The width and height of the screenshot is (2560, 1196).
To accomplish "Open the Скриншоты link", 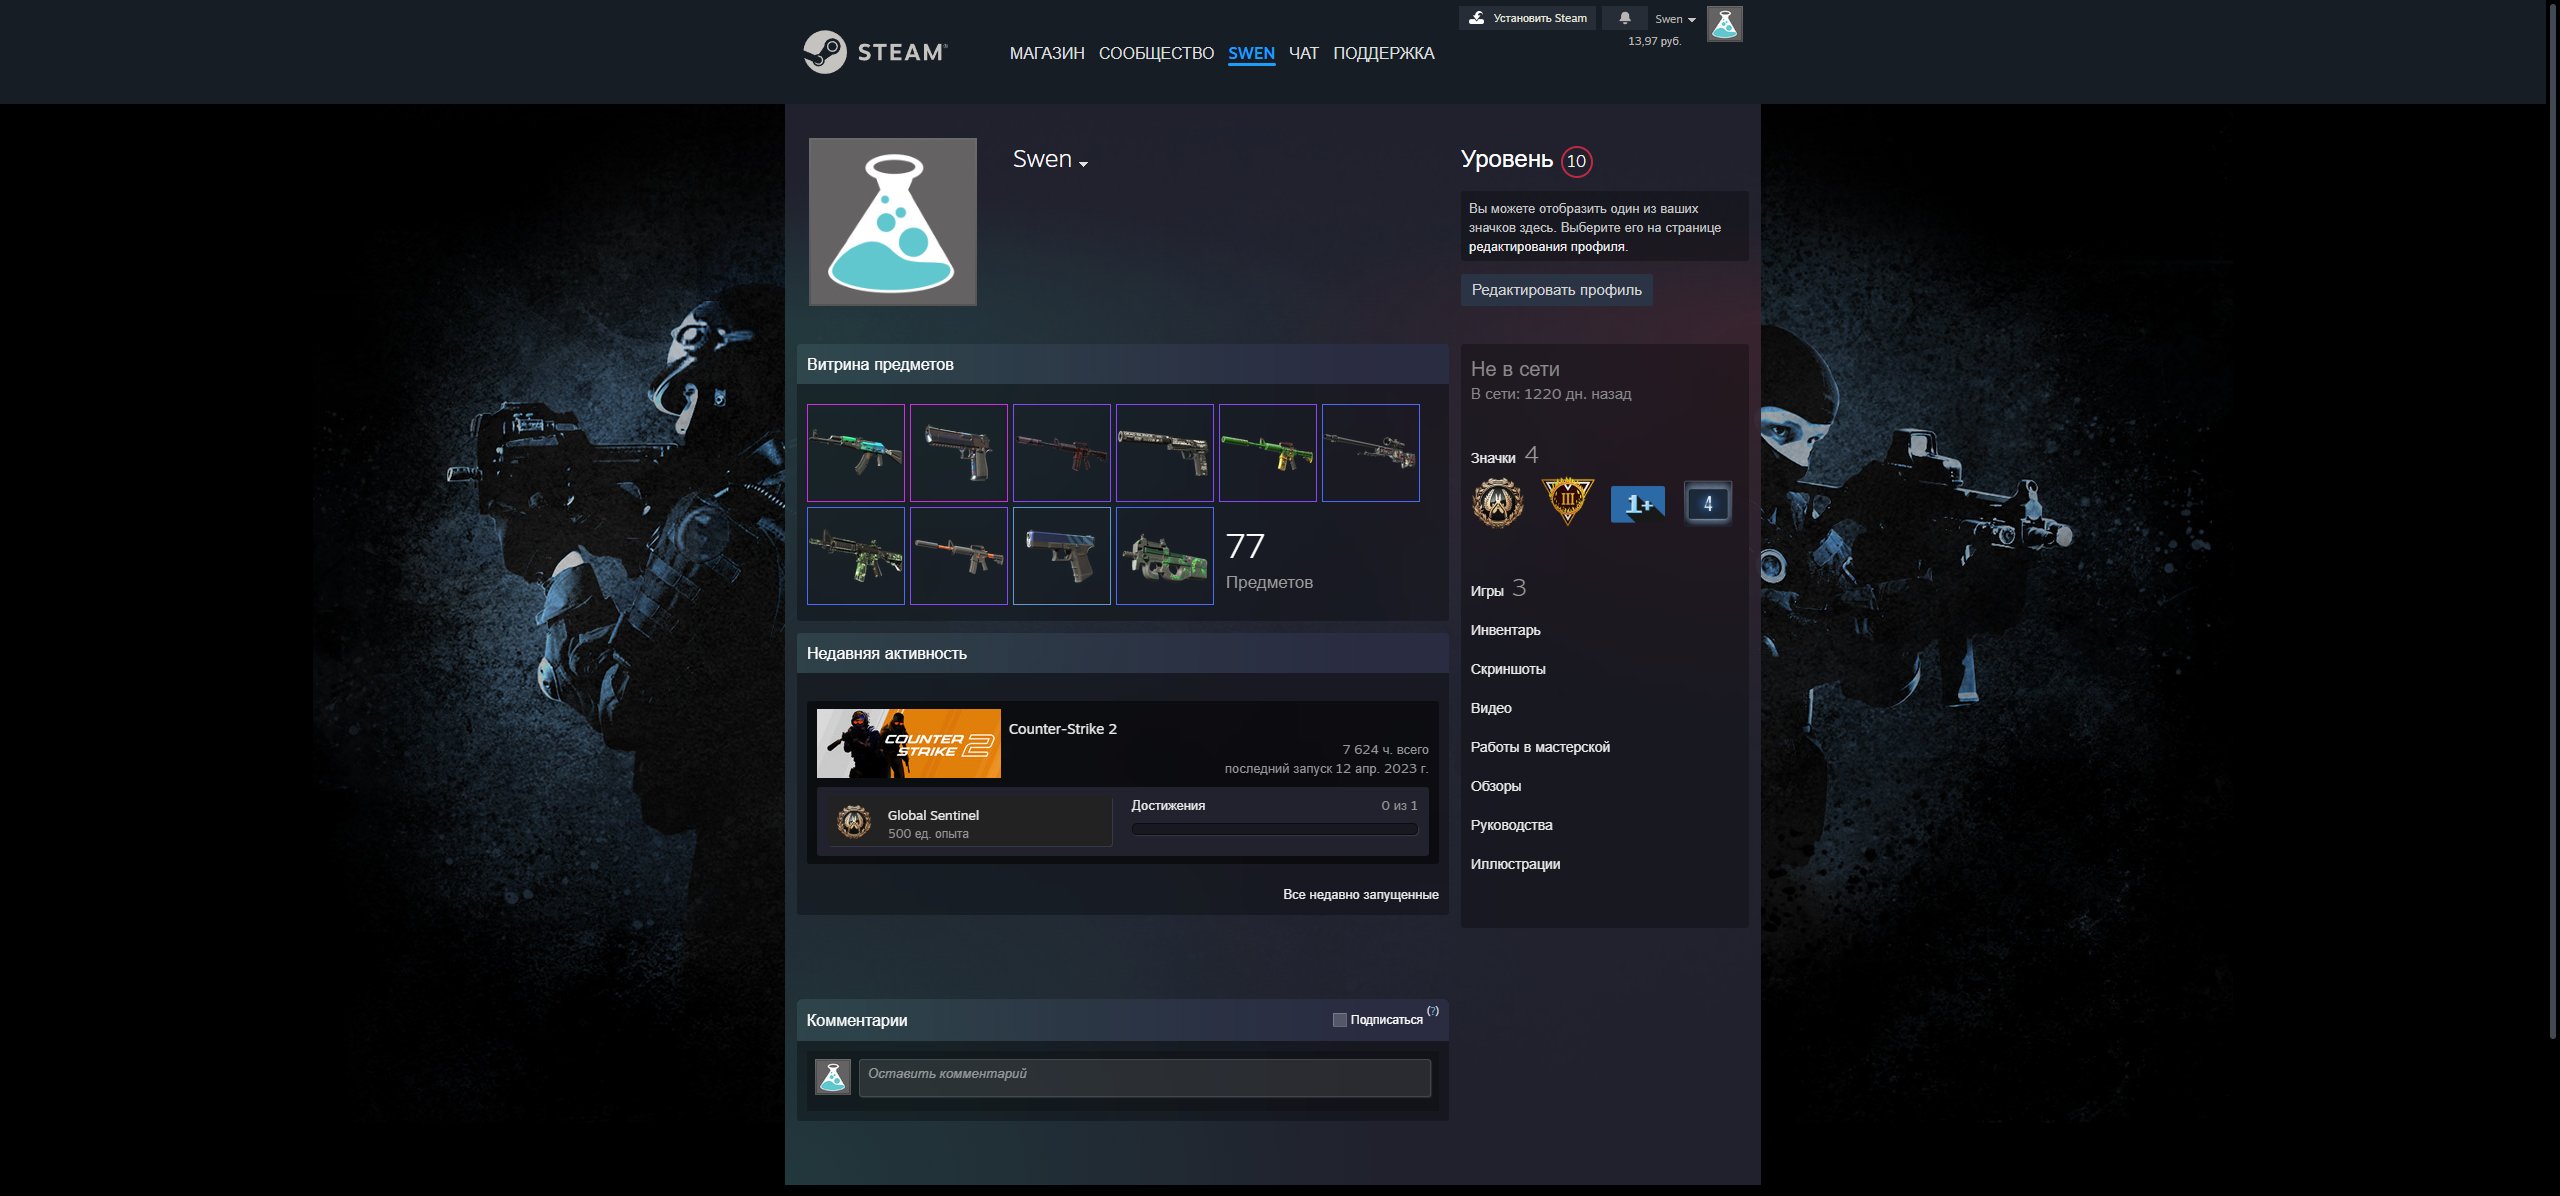I will tap(1508, 669).
